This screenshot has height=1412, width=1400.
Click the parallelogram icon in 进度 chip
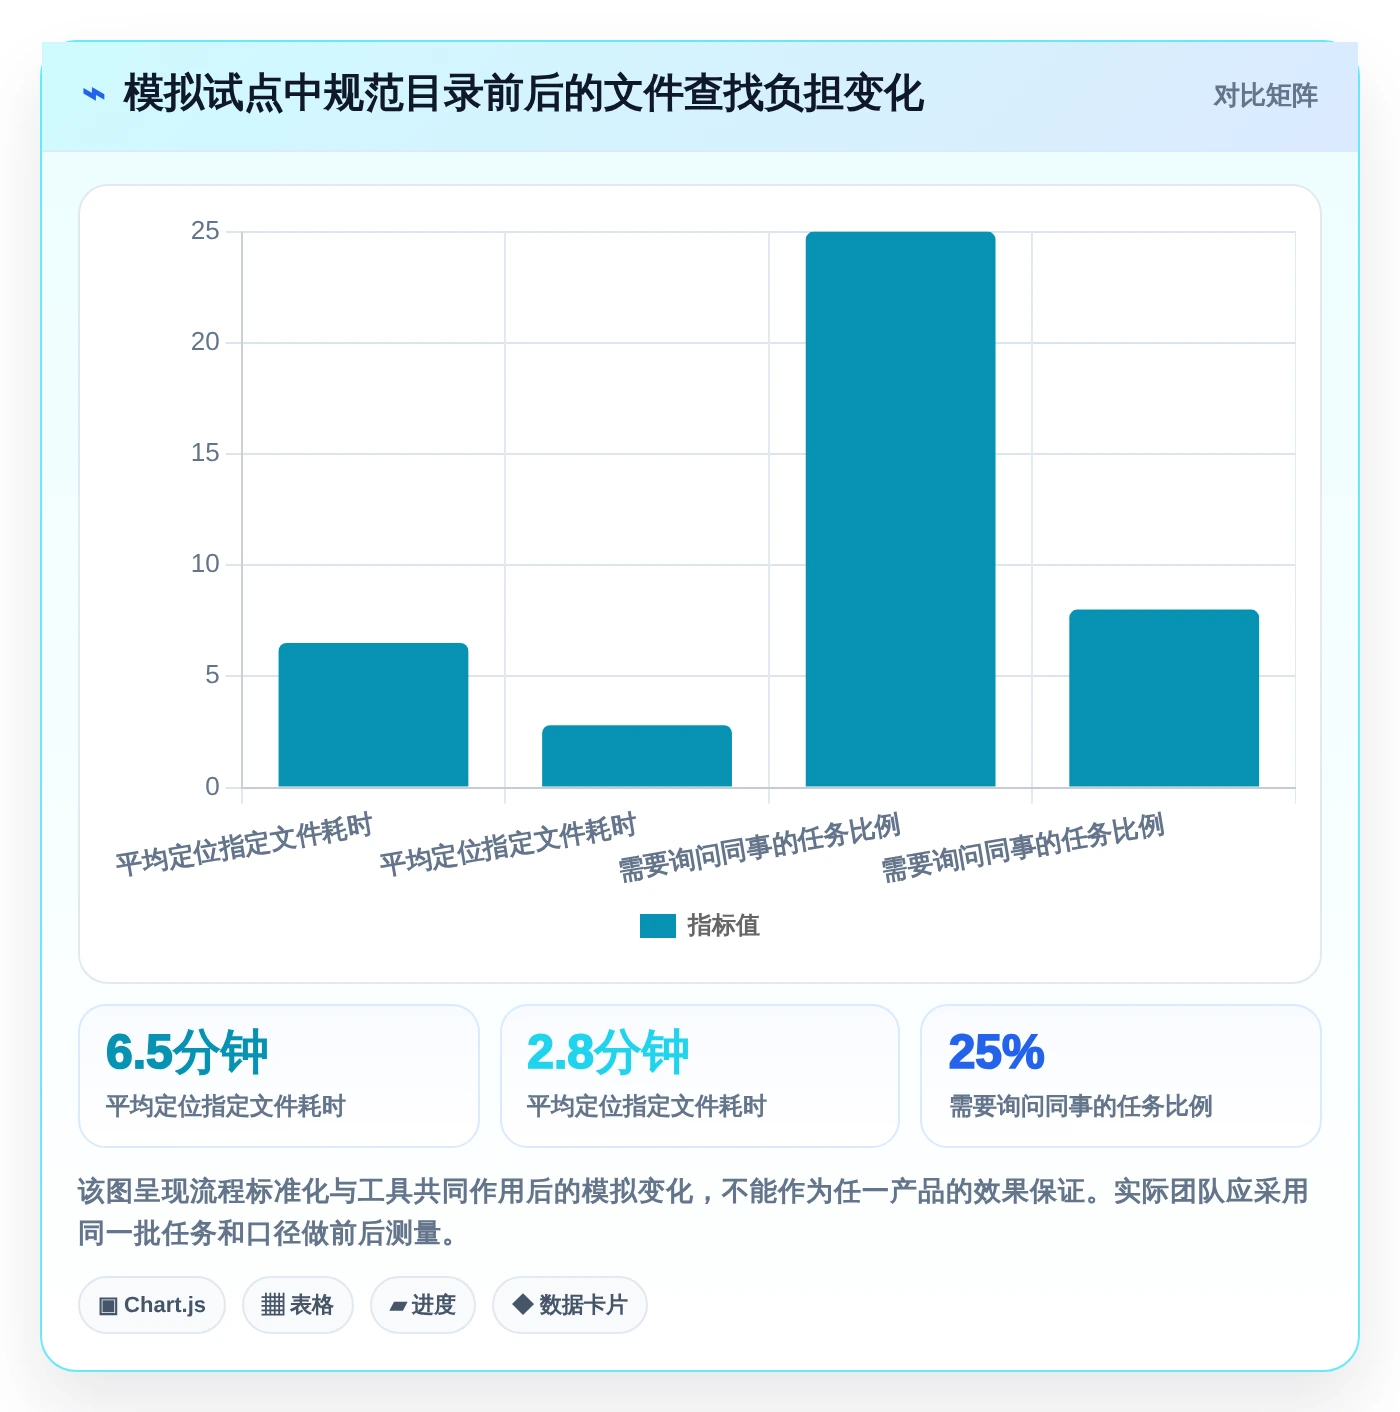(398, 1306)
